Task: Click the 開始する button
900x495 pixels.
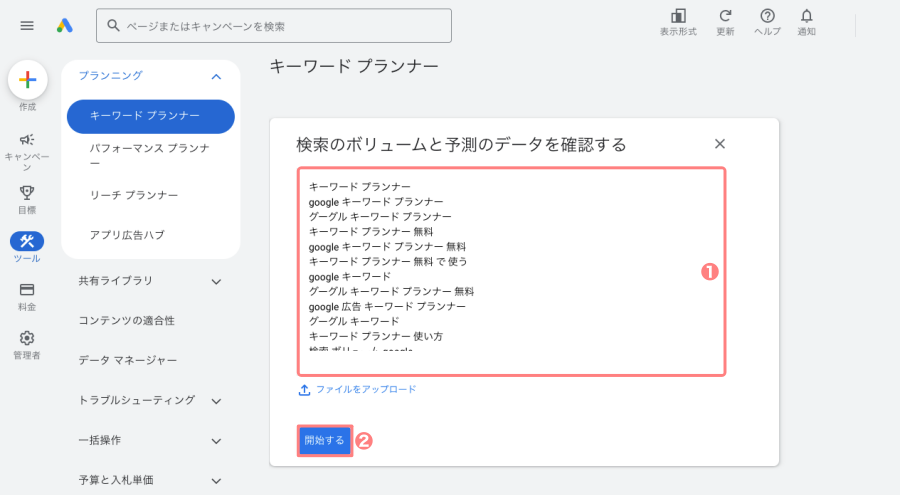Action: [325, 440]
